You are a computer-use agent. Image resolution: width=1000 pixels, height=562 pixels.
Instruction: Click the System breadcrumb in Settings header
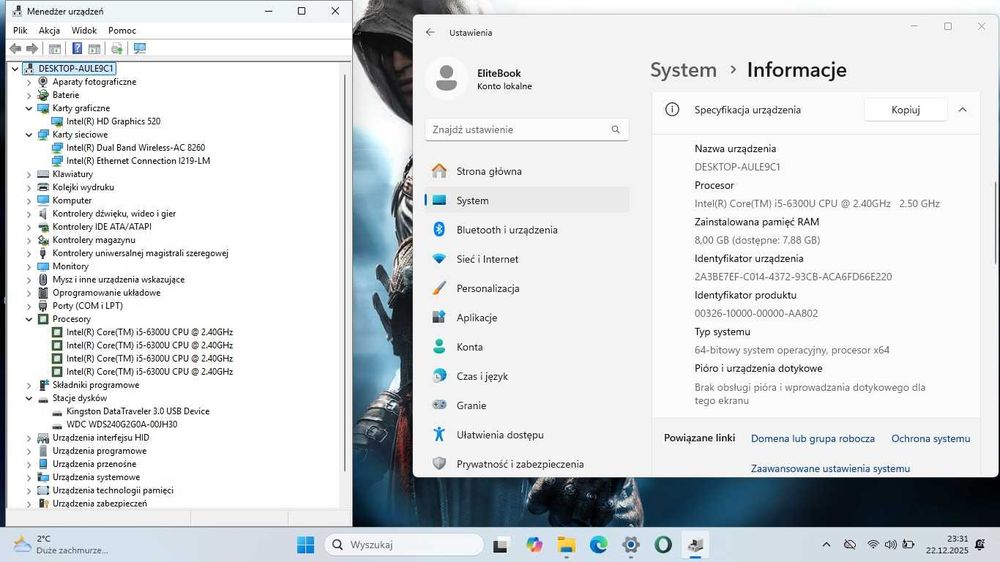[683, 70]
